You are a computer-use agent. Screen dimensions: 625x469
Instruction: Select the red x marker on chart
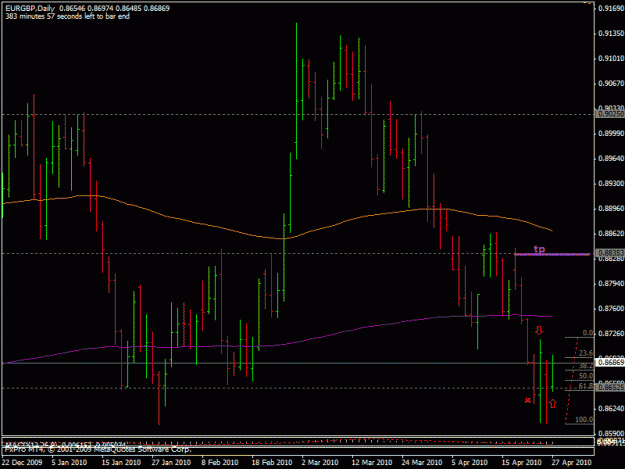pos(528,400)
